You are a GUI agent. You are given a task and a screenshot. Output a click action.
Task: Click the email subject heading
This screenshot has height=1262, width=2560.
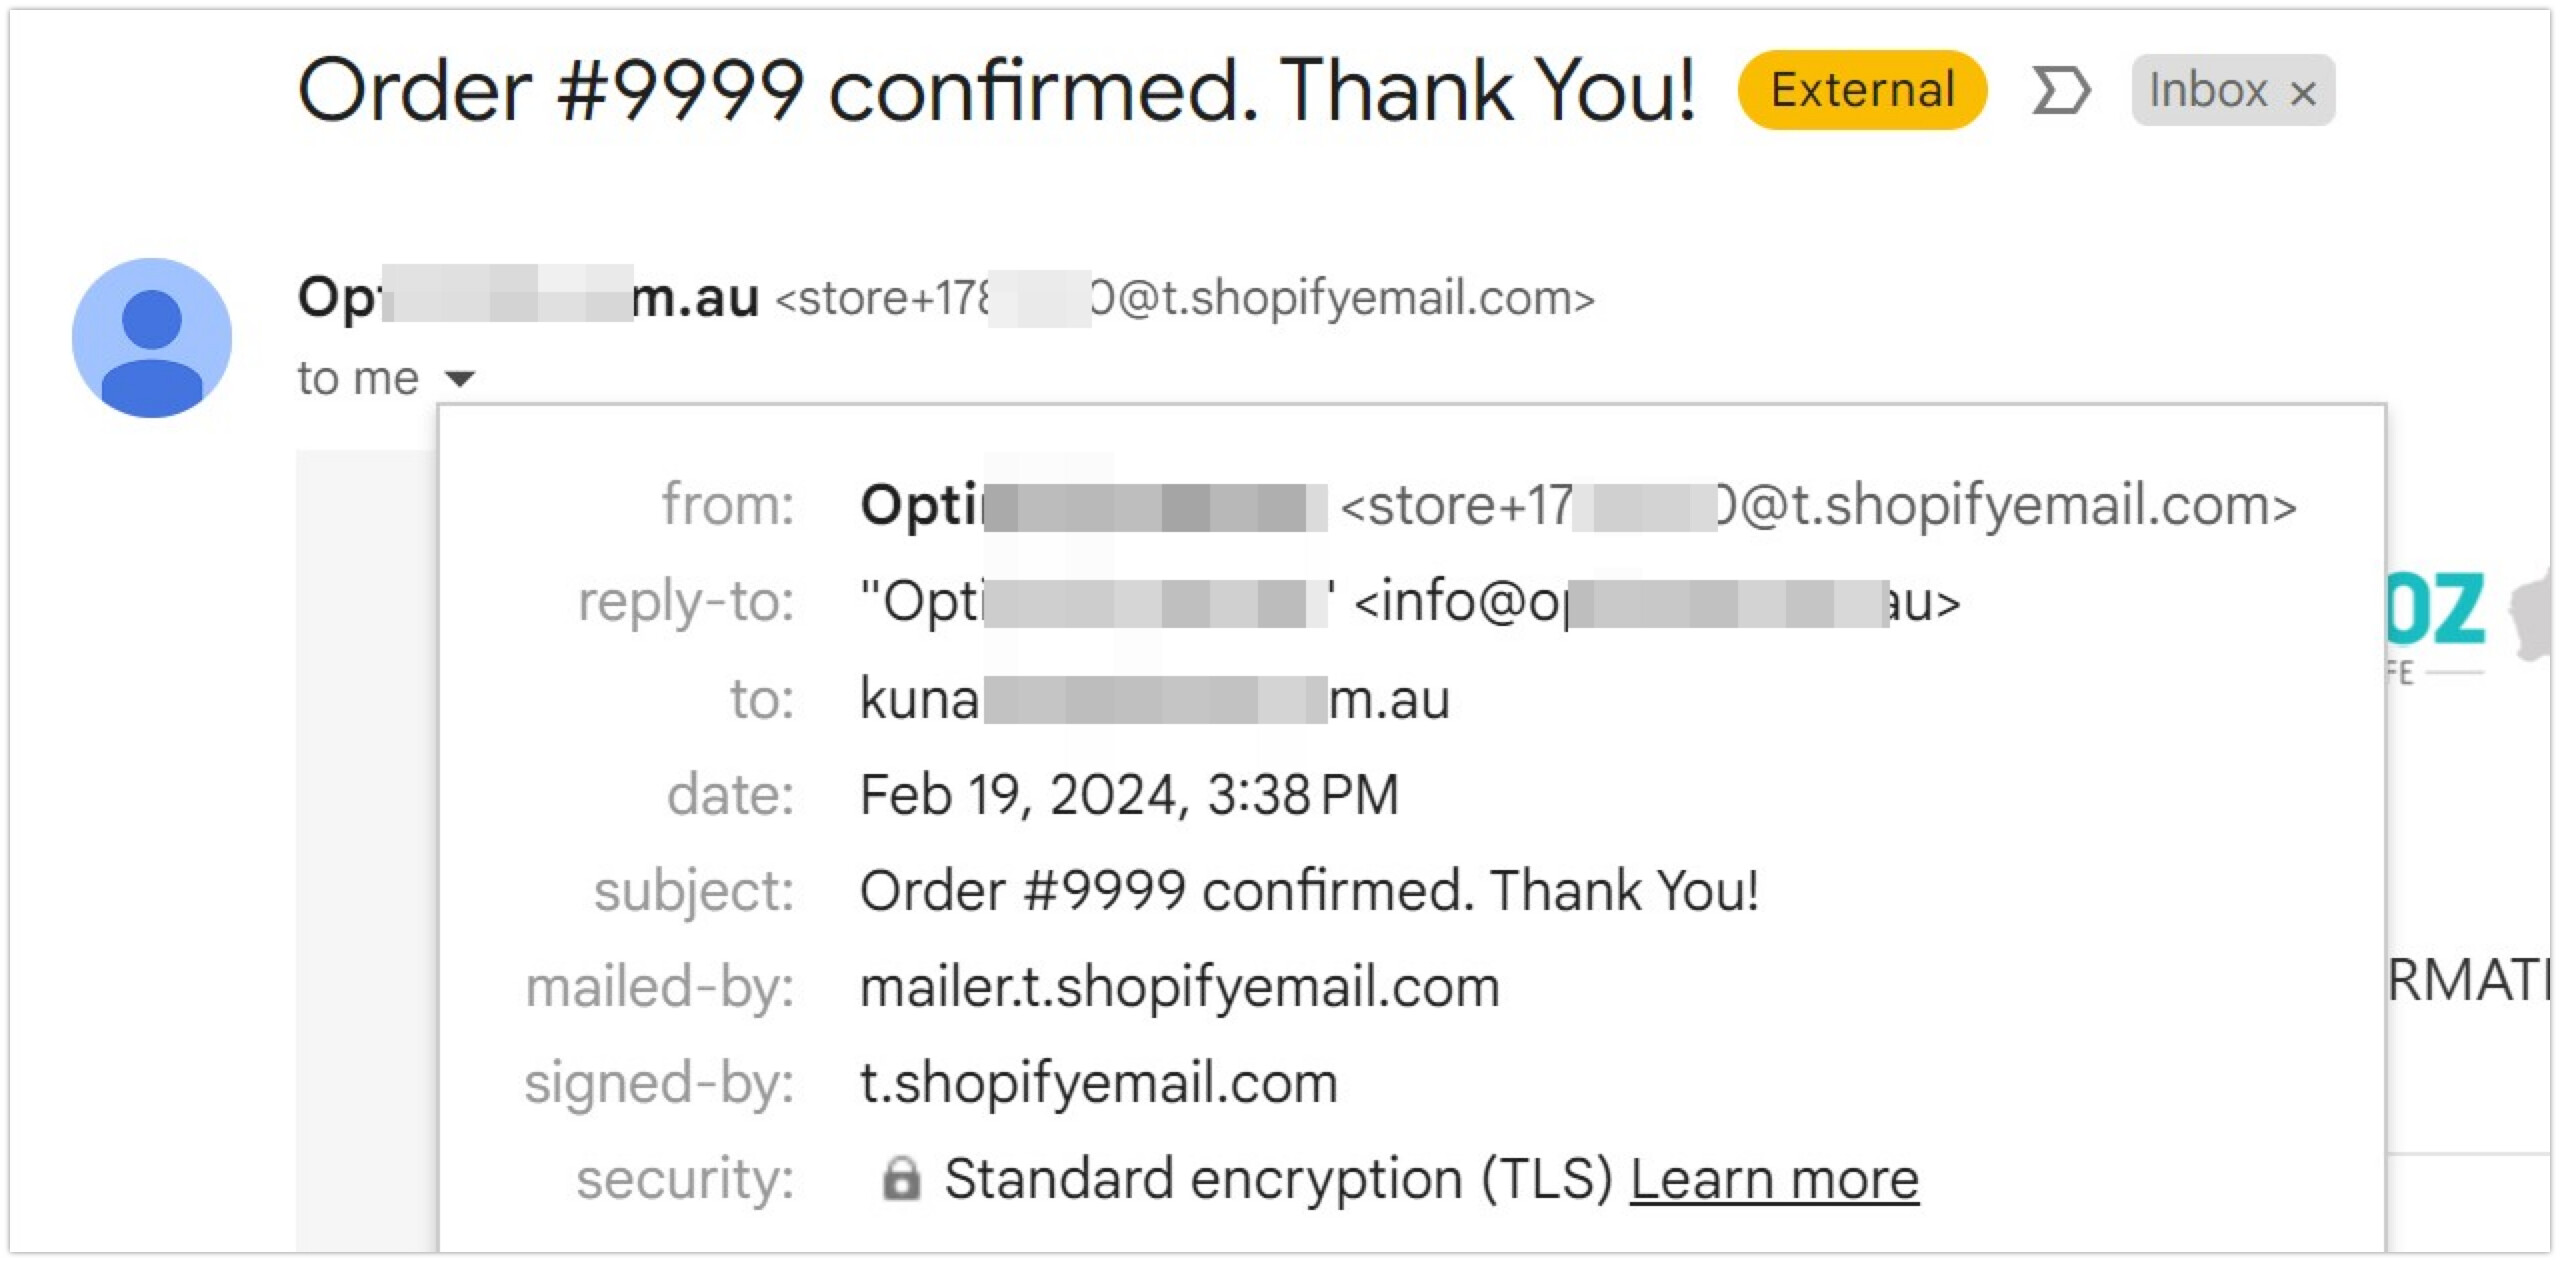pyautogui.click(x=996, y=90)
